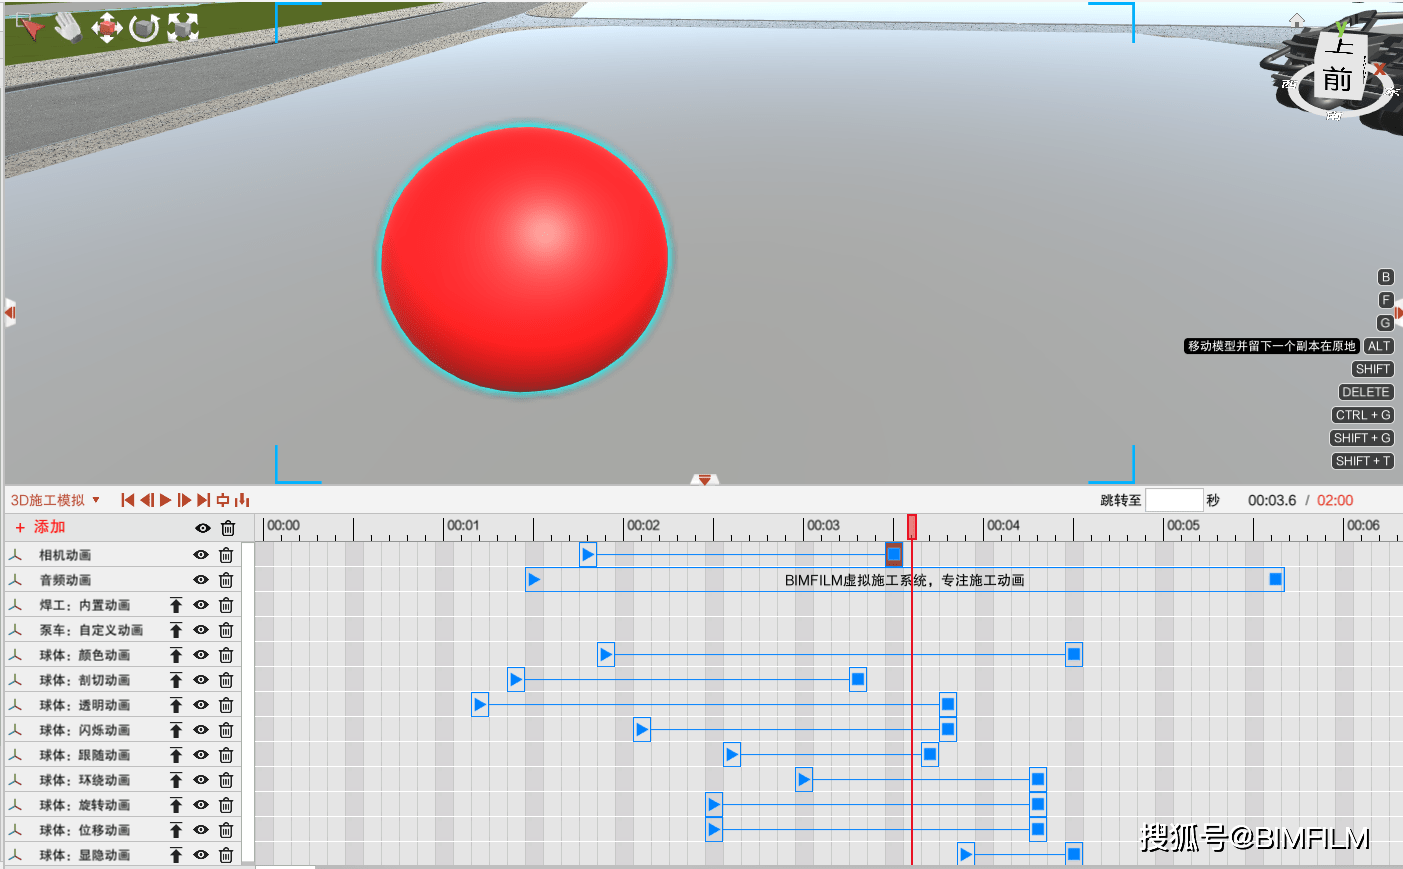
Task: Click end keyframe of 音频动画 clip
Action: [x=1275, y=579]
